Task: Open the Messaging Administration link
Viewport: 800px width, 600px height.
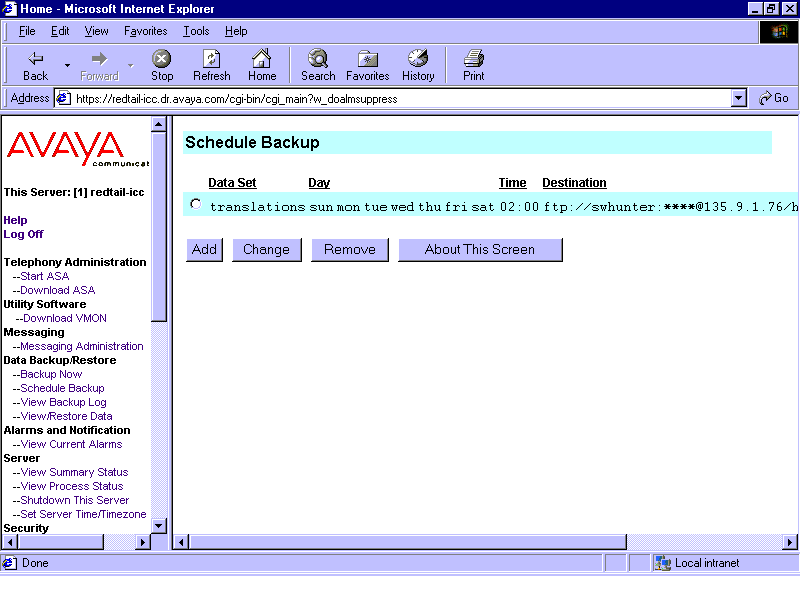Action: coord(82,346)
